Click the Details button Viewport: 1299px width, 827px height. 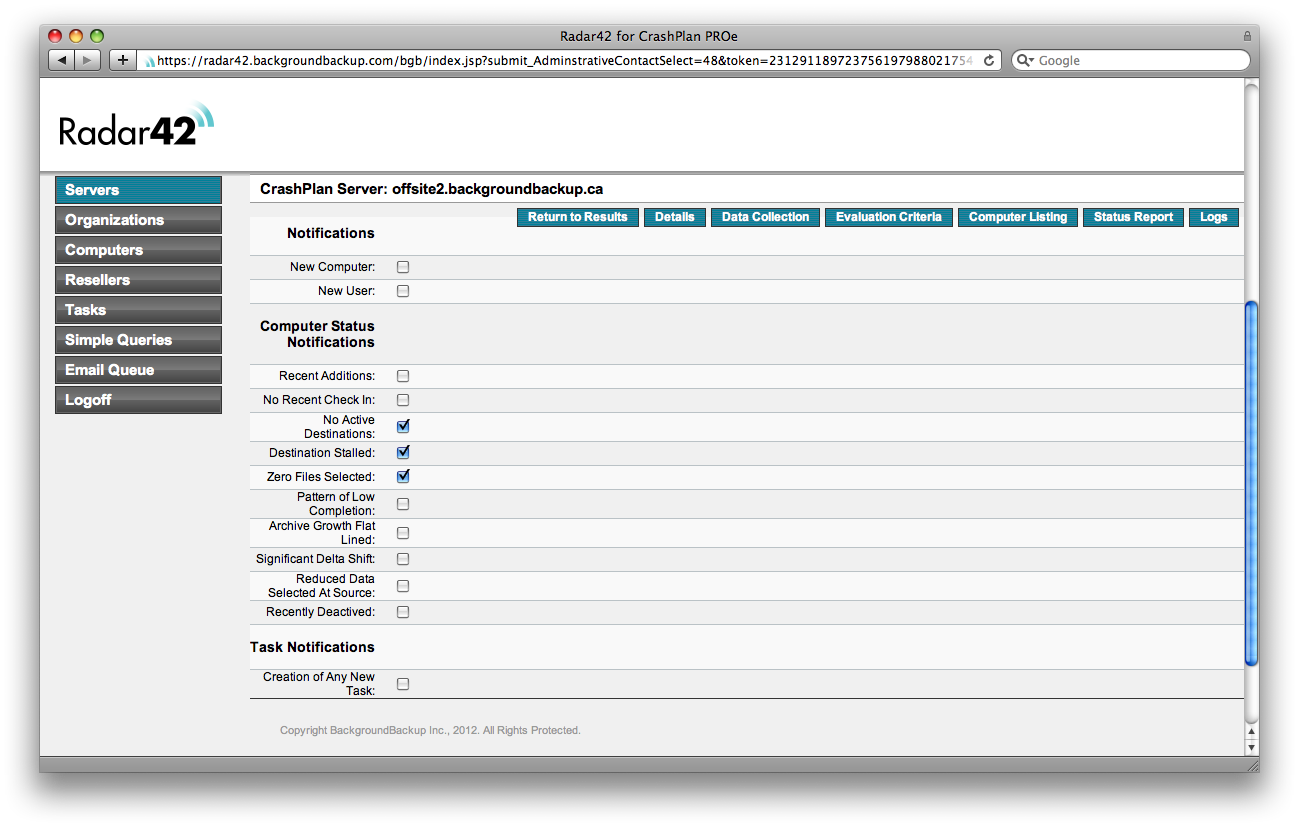click(x=675, y=217)
